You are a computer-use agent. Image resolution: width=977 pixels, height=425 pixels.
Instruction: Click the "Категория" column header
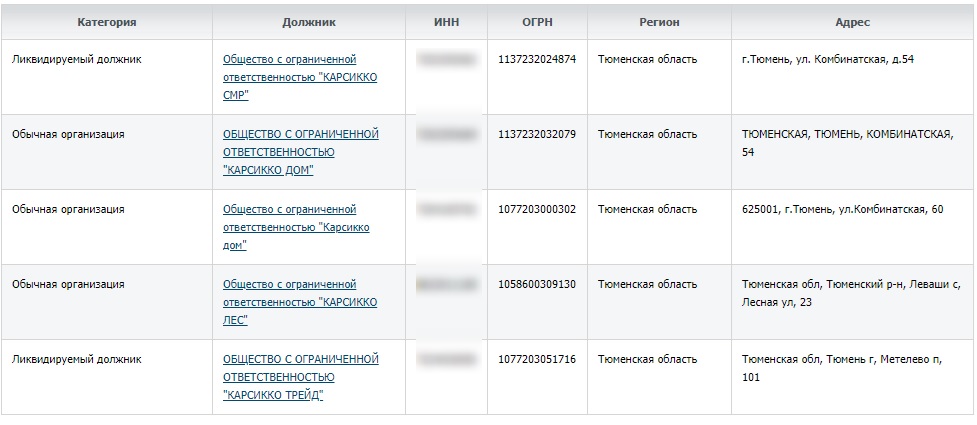click(x=107, y=22)
